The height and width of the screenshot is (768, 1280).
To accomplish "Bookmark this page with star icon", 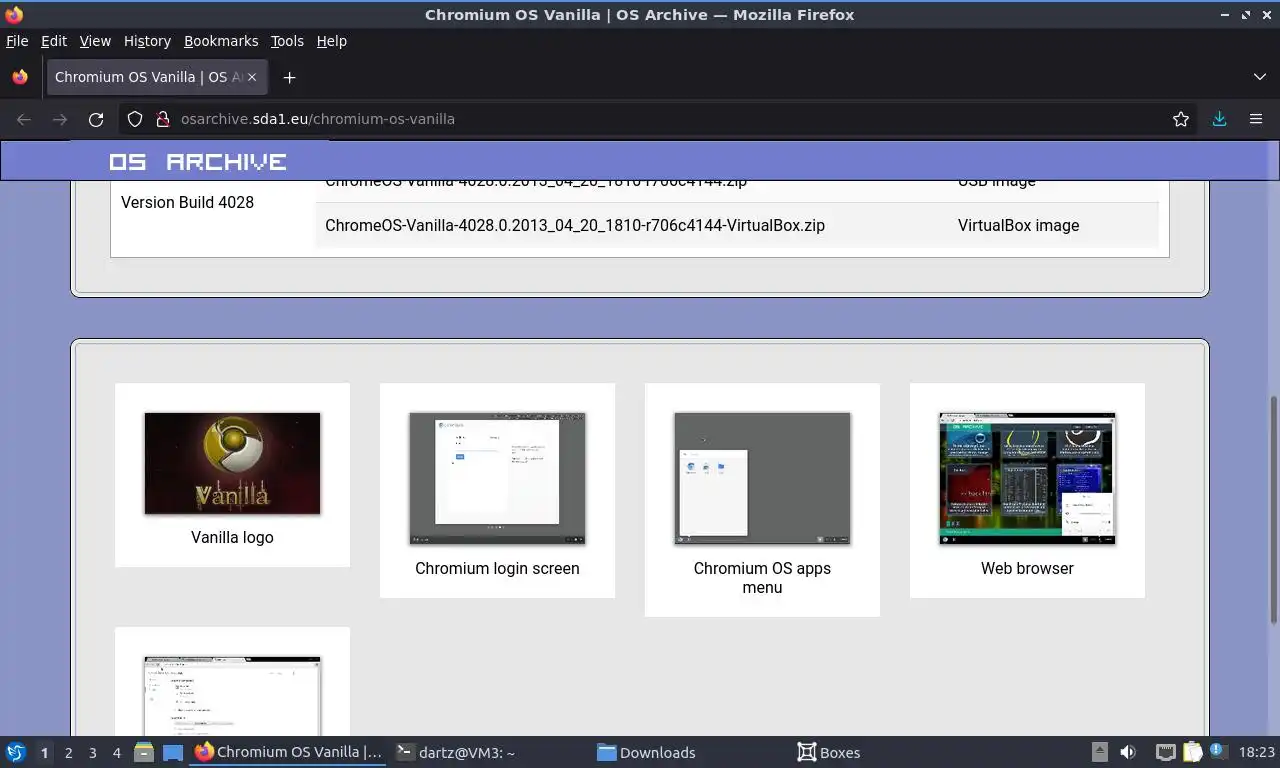I will click(x=1181, y=119).
